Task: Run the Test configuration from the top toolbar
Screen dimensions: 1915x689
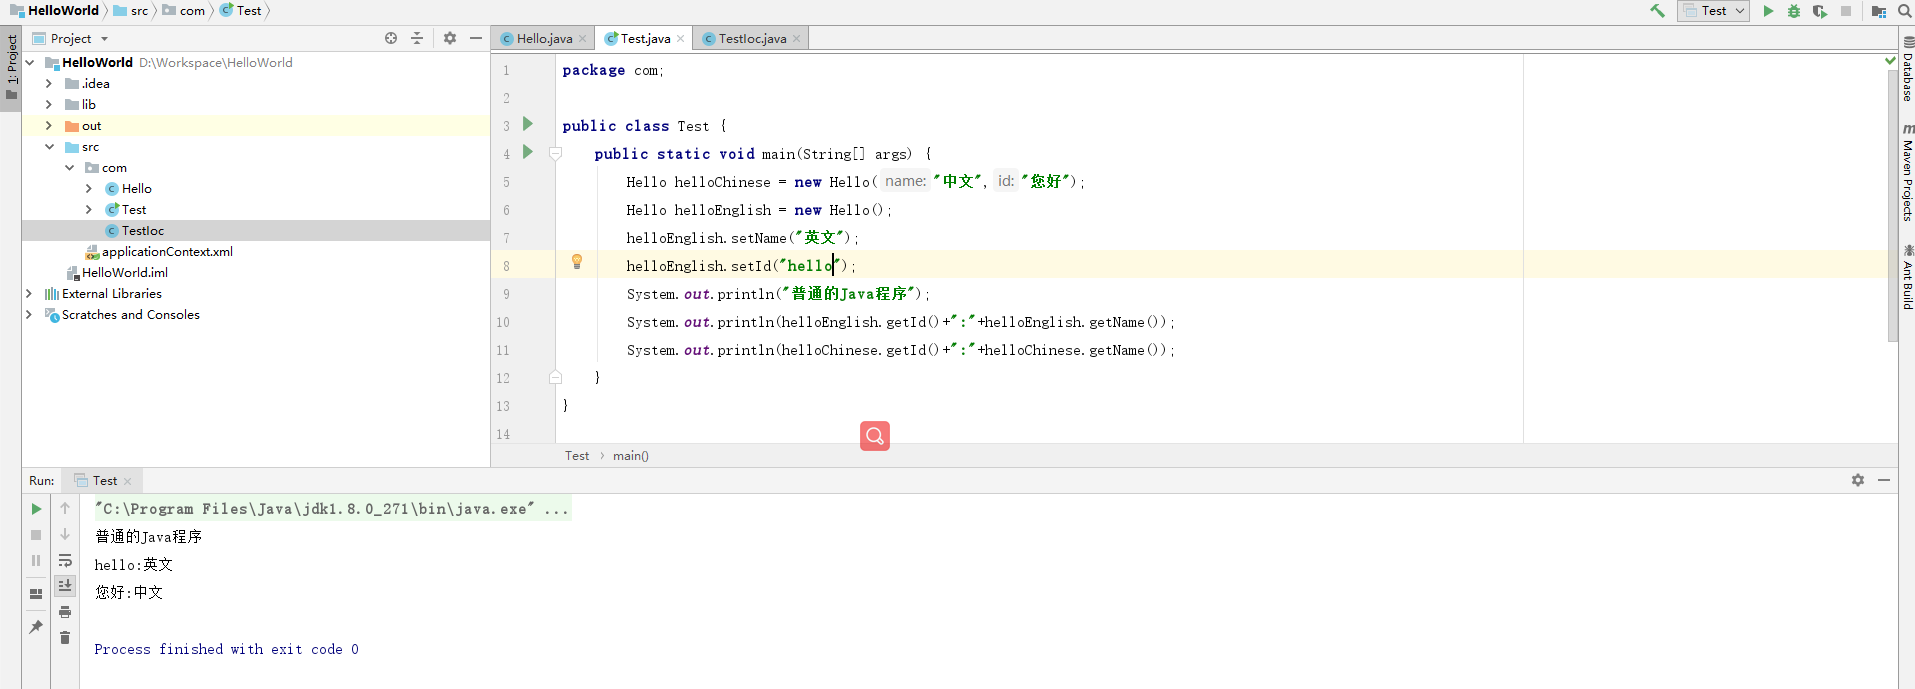Action: (x=1768, y=11)
